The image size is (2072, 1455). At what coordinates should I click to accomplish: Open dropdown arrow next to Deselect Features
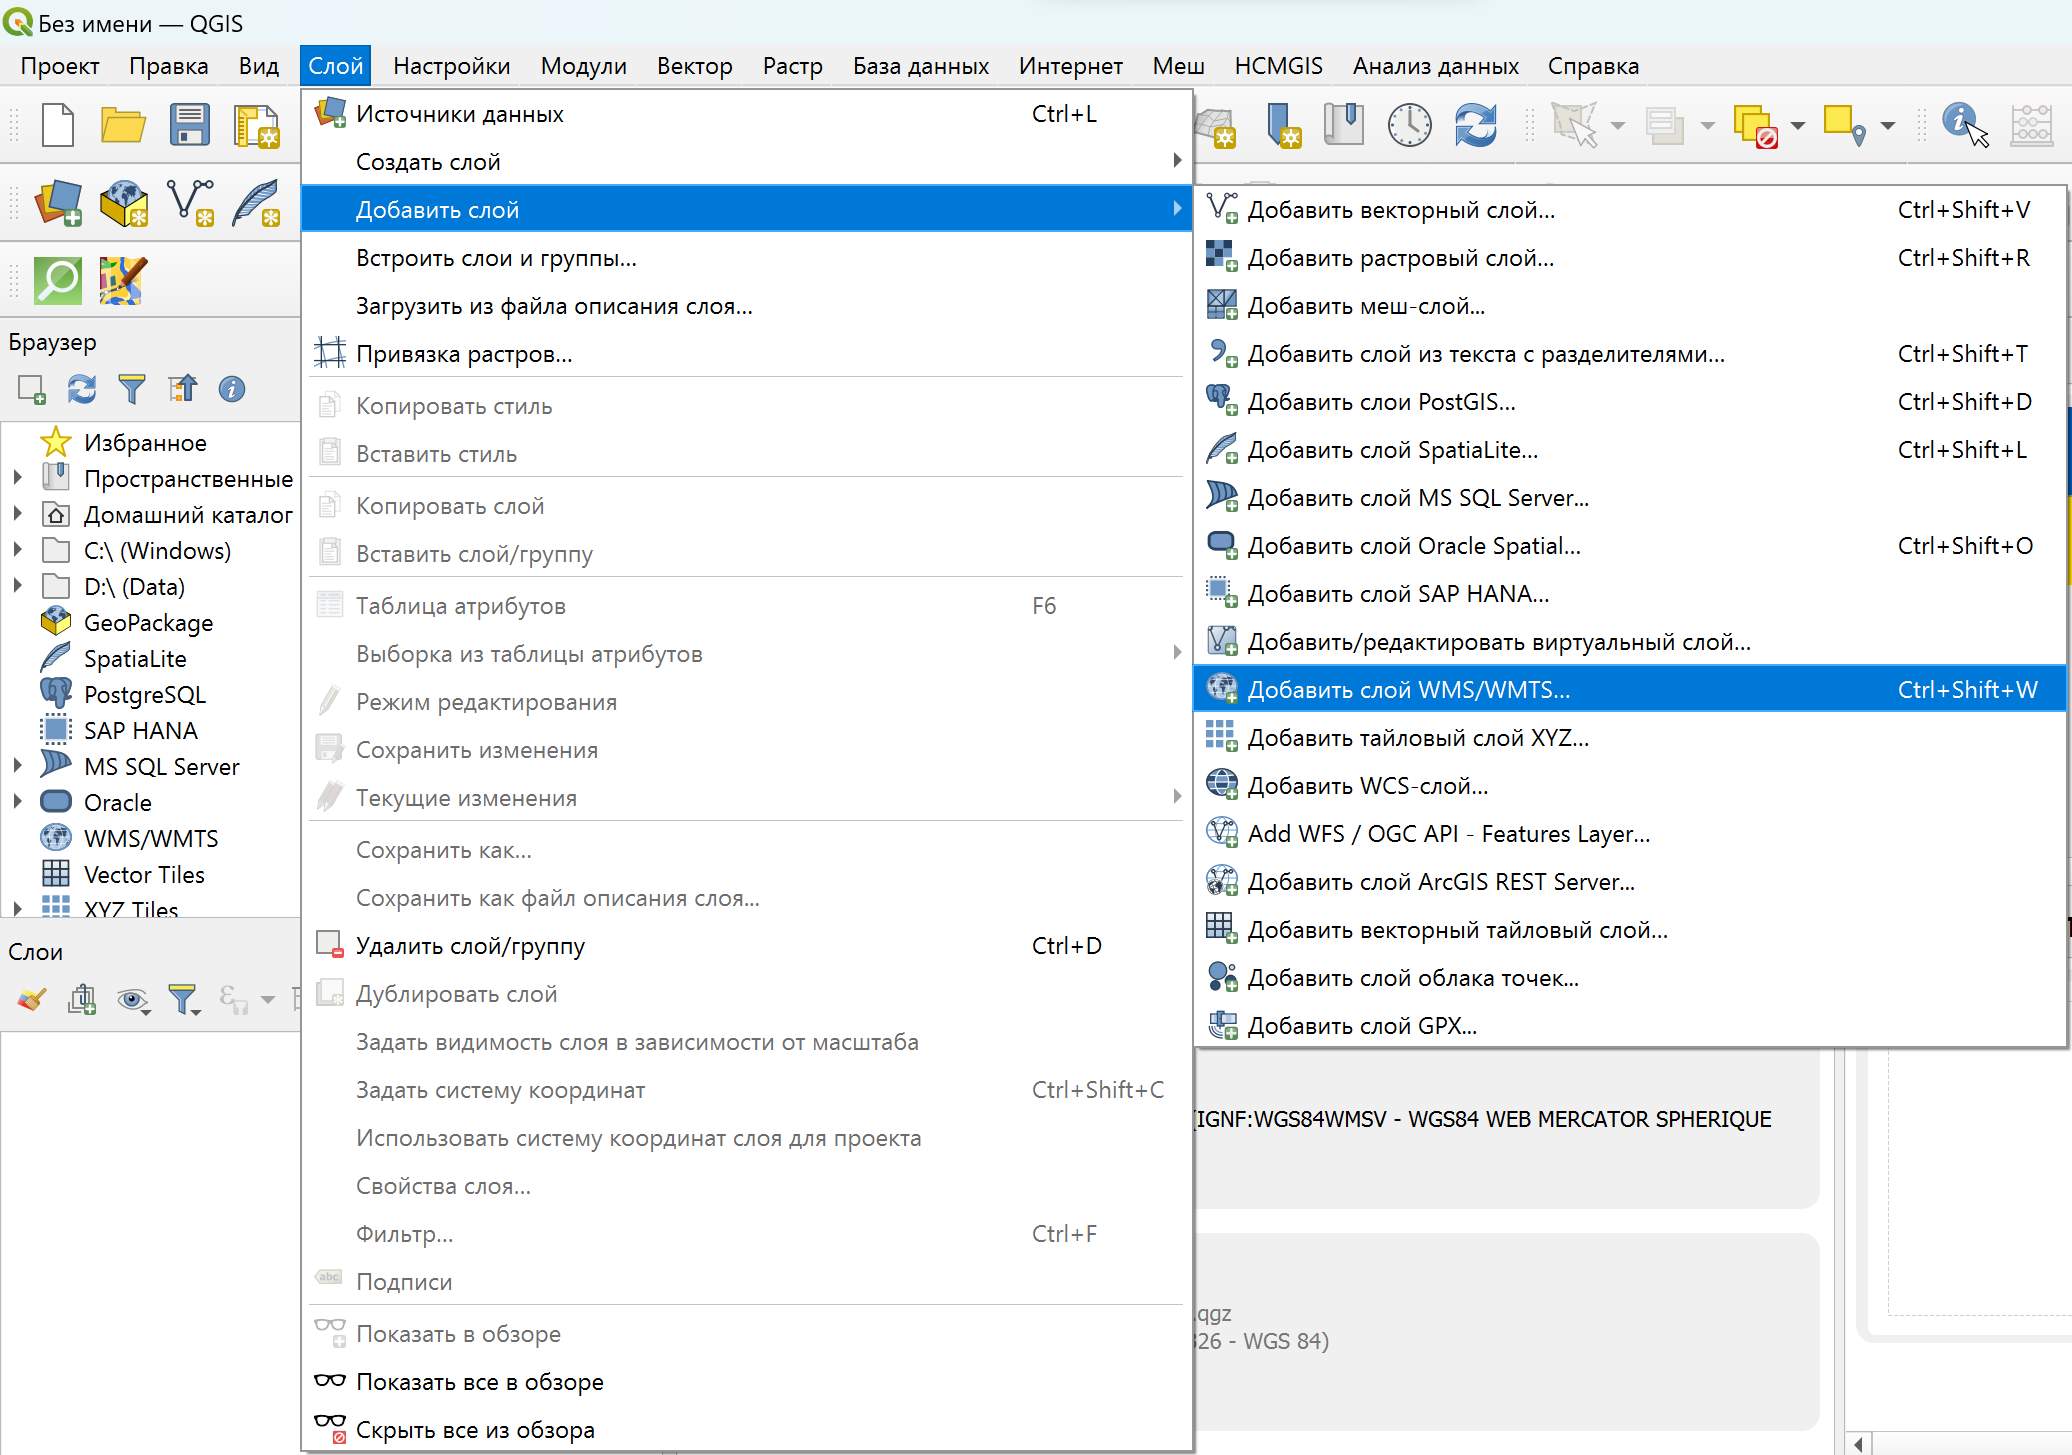(1797, 126)
